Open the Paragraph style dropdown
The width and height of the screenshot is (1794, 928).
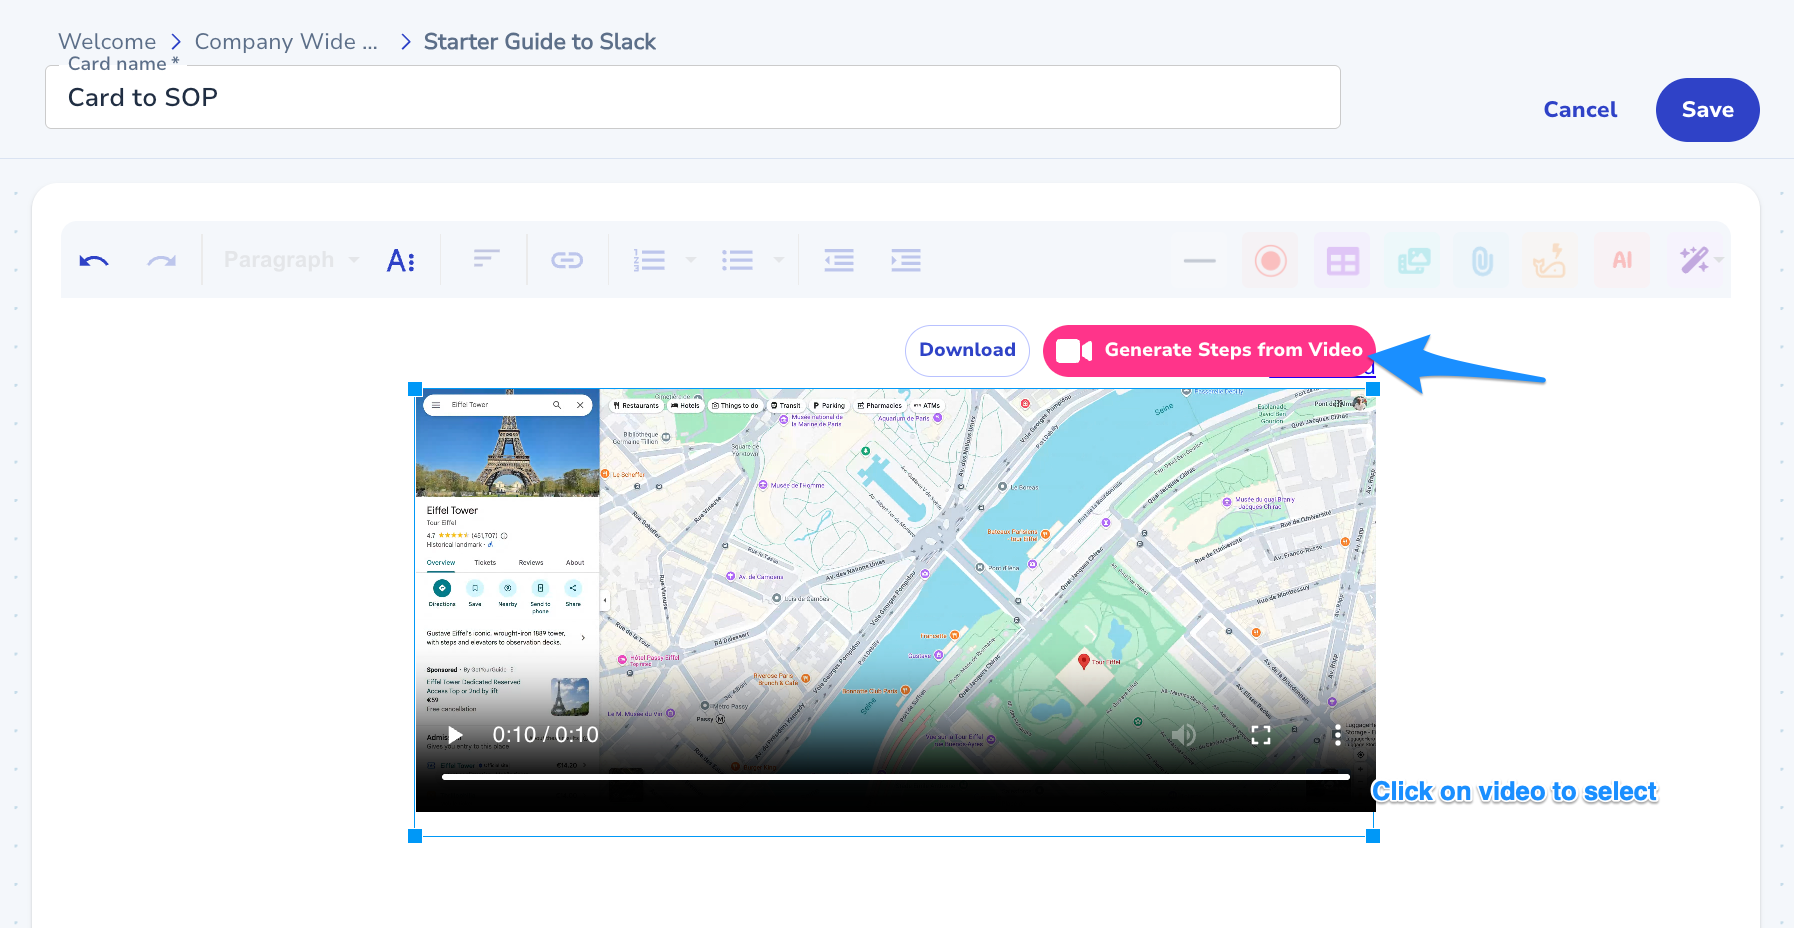pos(291,260)
